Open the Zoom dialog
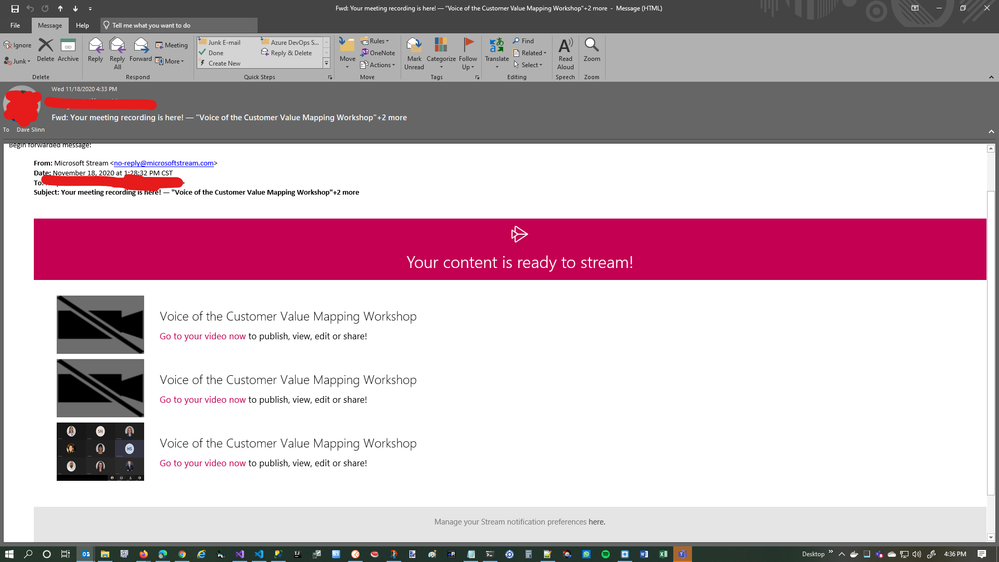 (592, 50)
